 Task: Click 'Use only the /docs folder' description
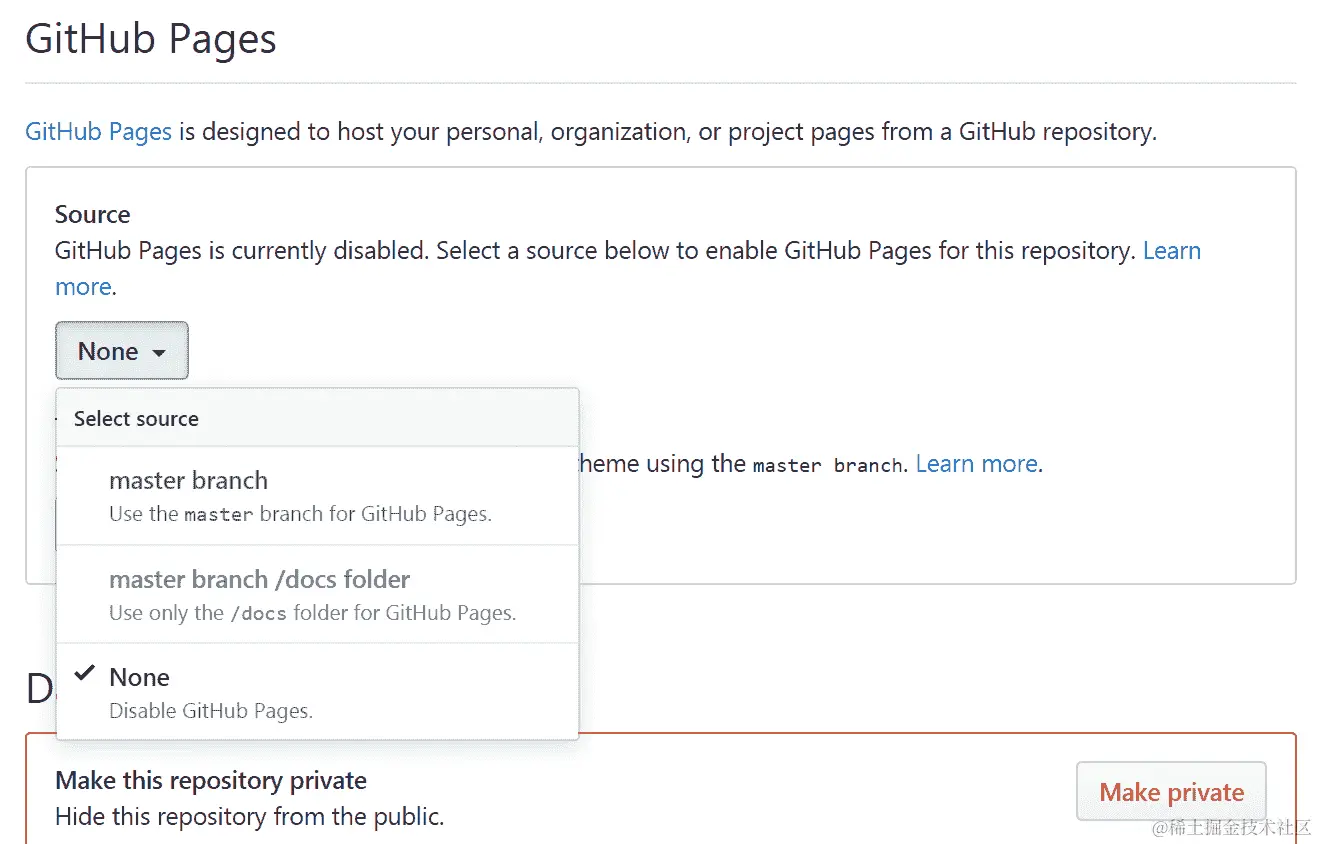(312, 613)
